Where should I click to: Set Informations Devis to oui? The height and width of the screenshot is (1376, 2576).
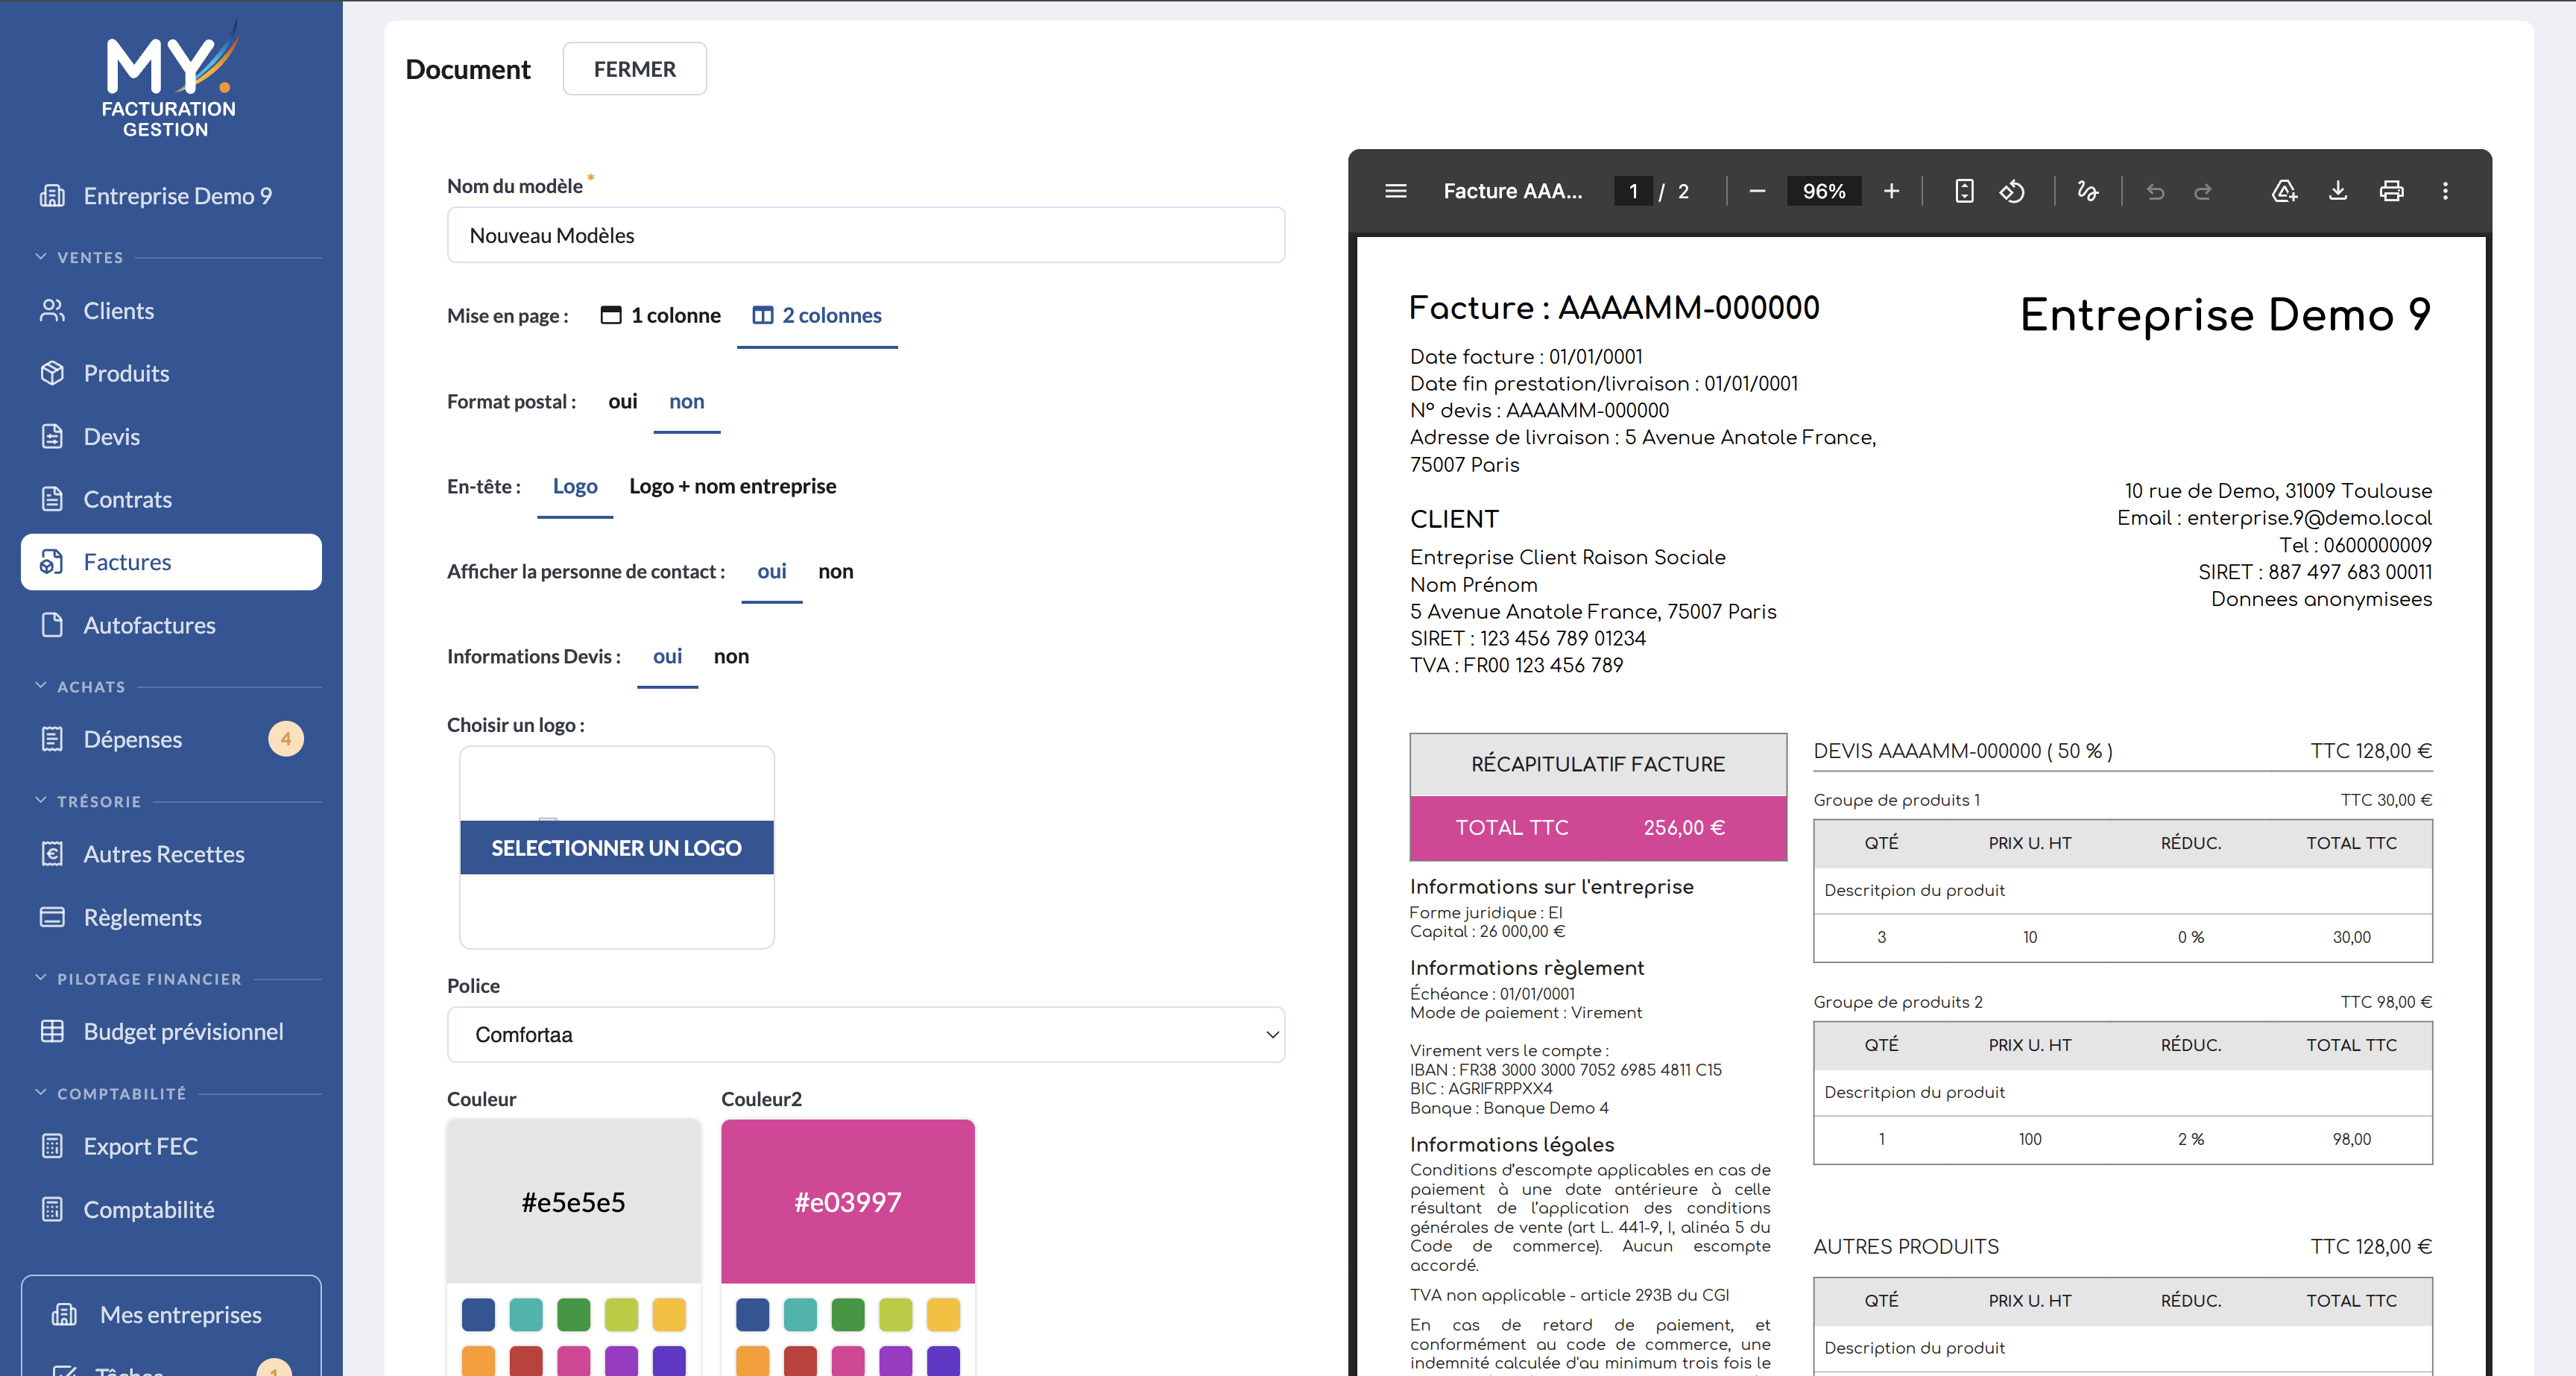point(667,656)
